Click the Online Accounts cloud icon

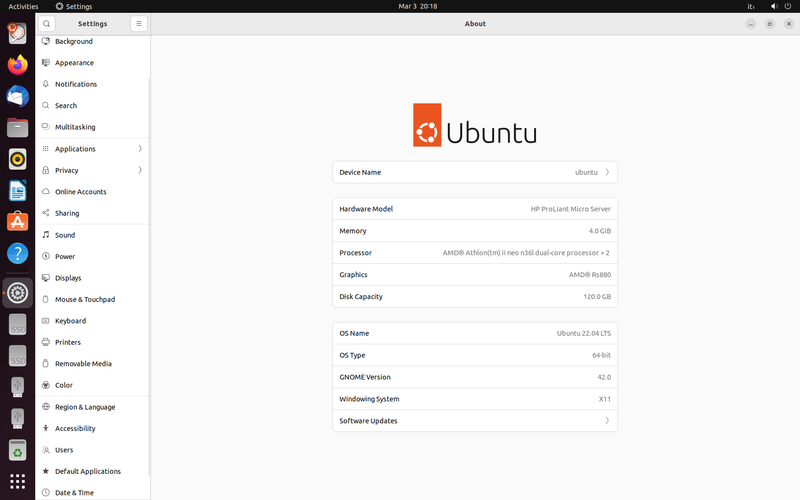click(x=46, y=192)
